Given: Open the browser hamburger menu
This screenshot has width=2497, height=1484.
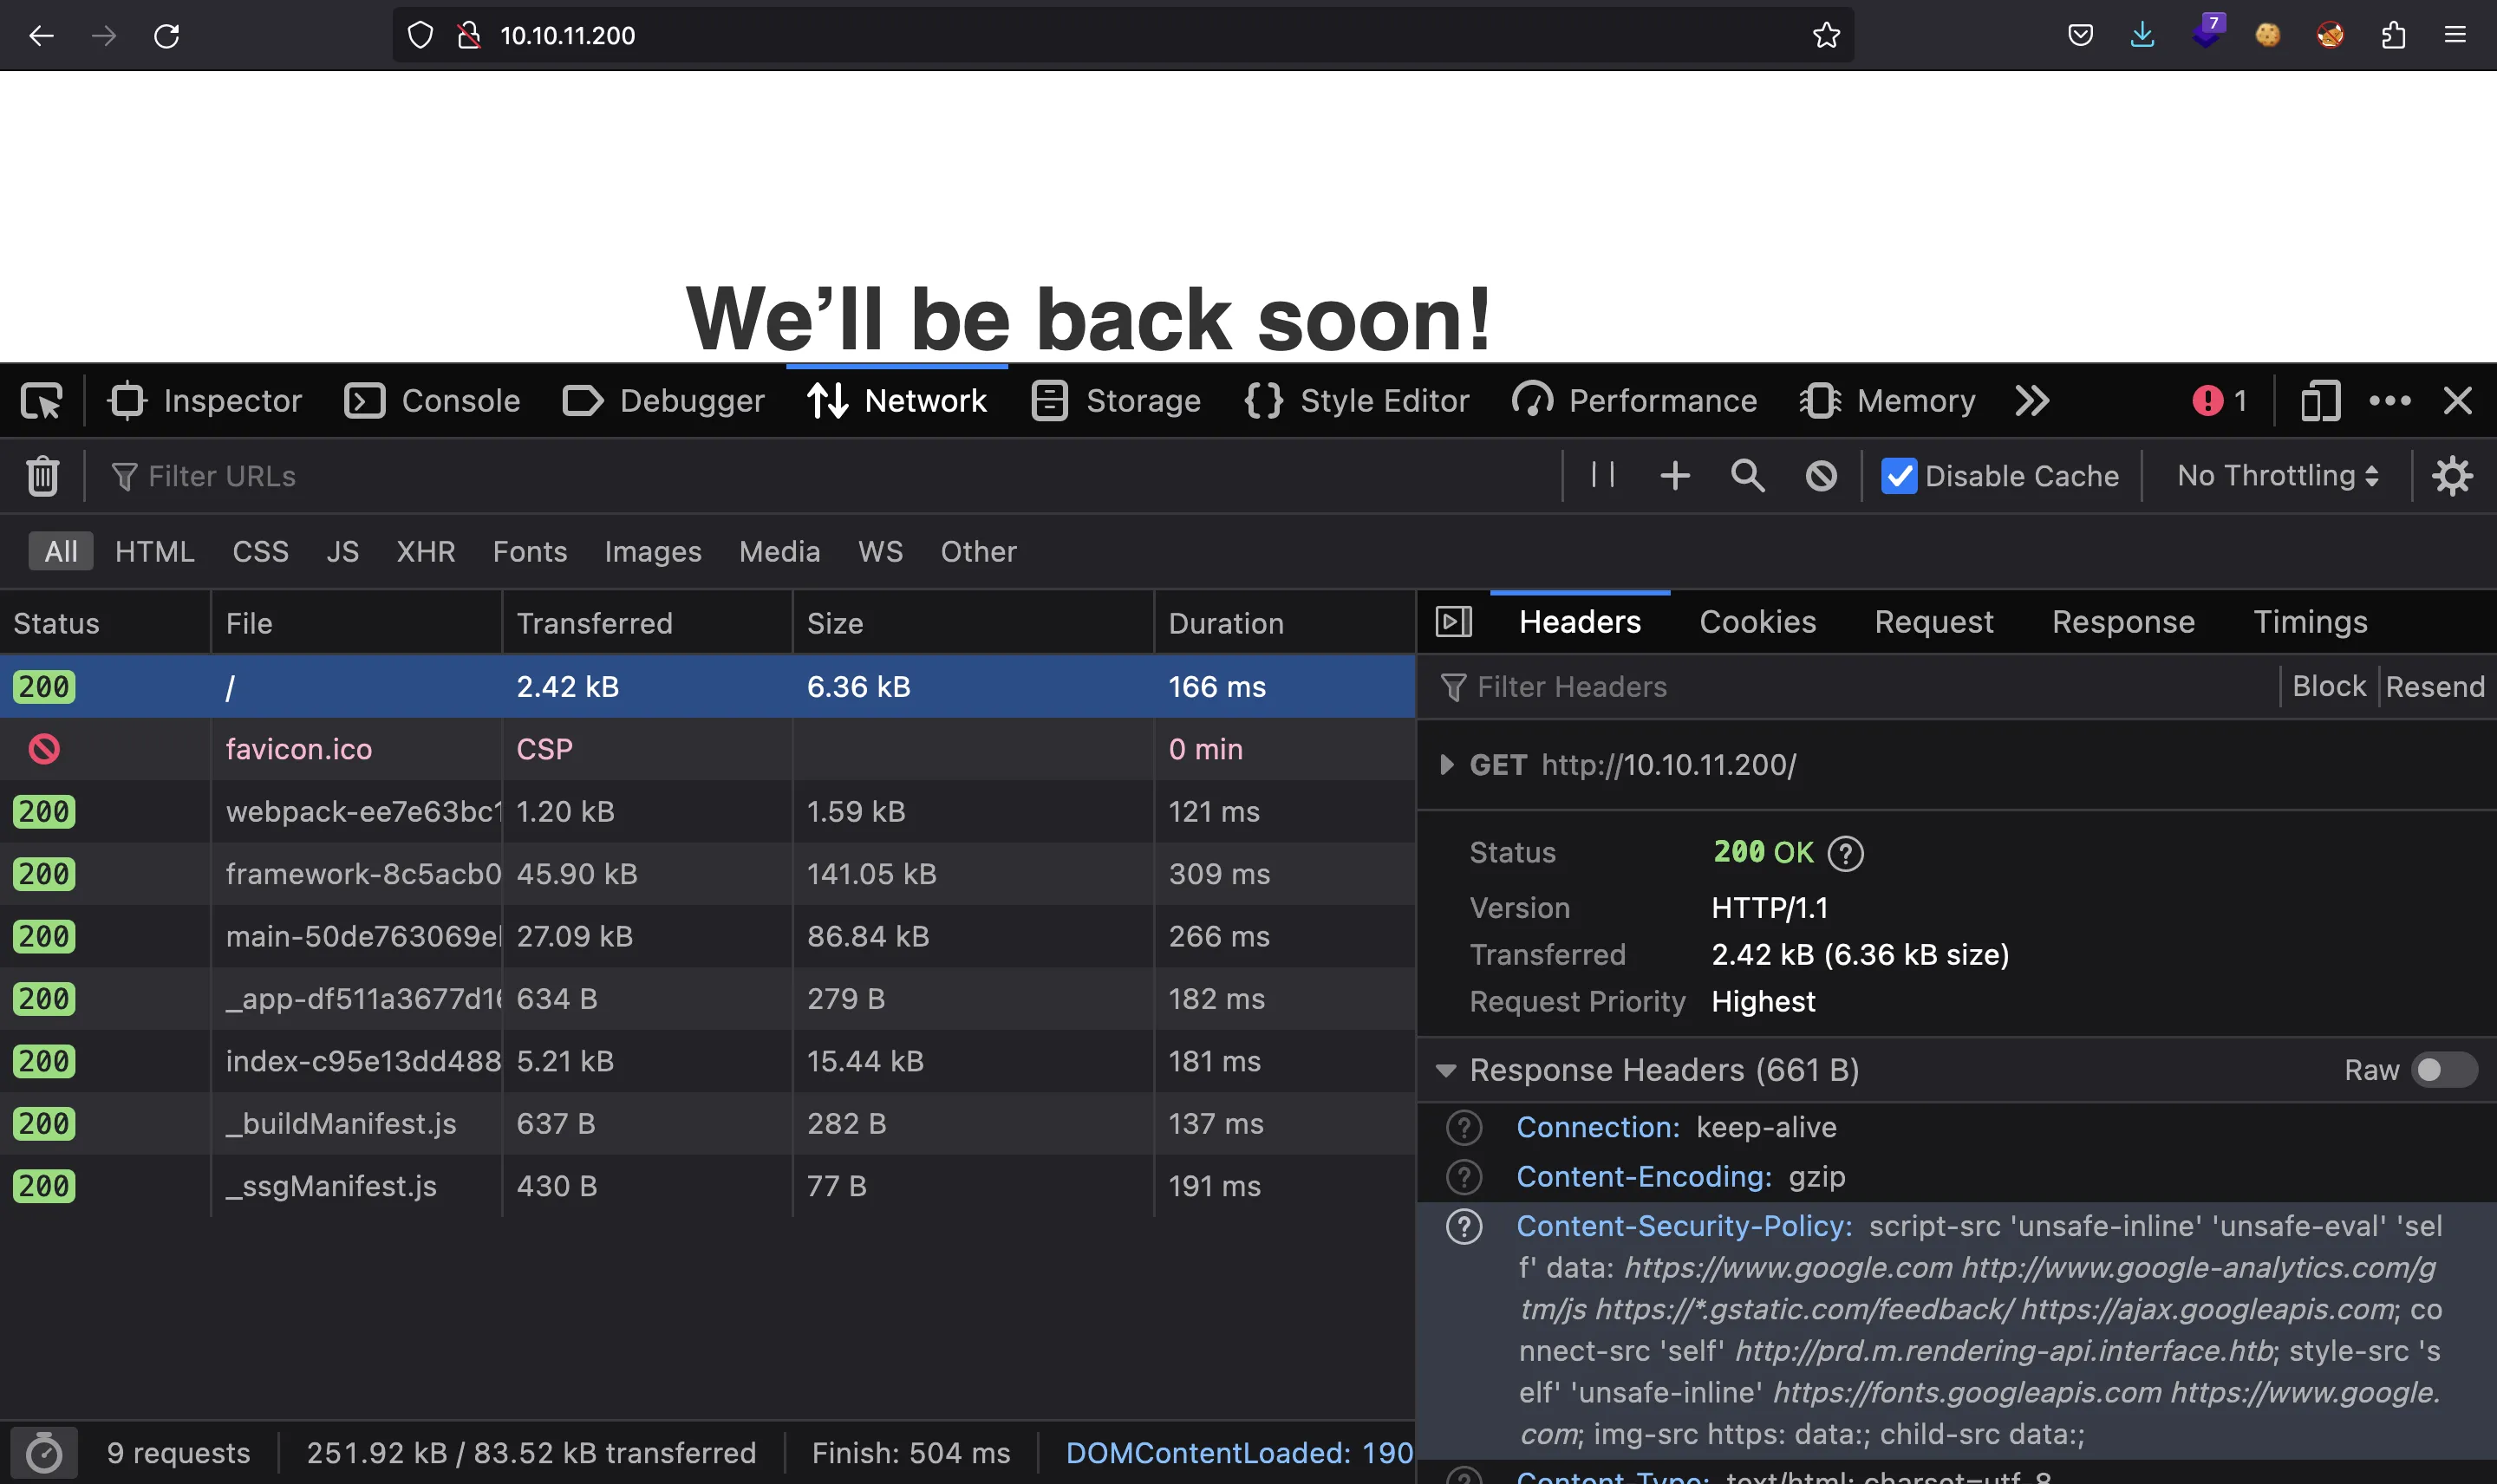Looking at the screenshot, I should click(2455, 36).
